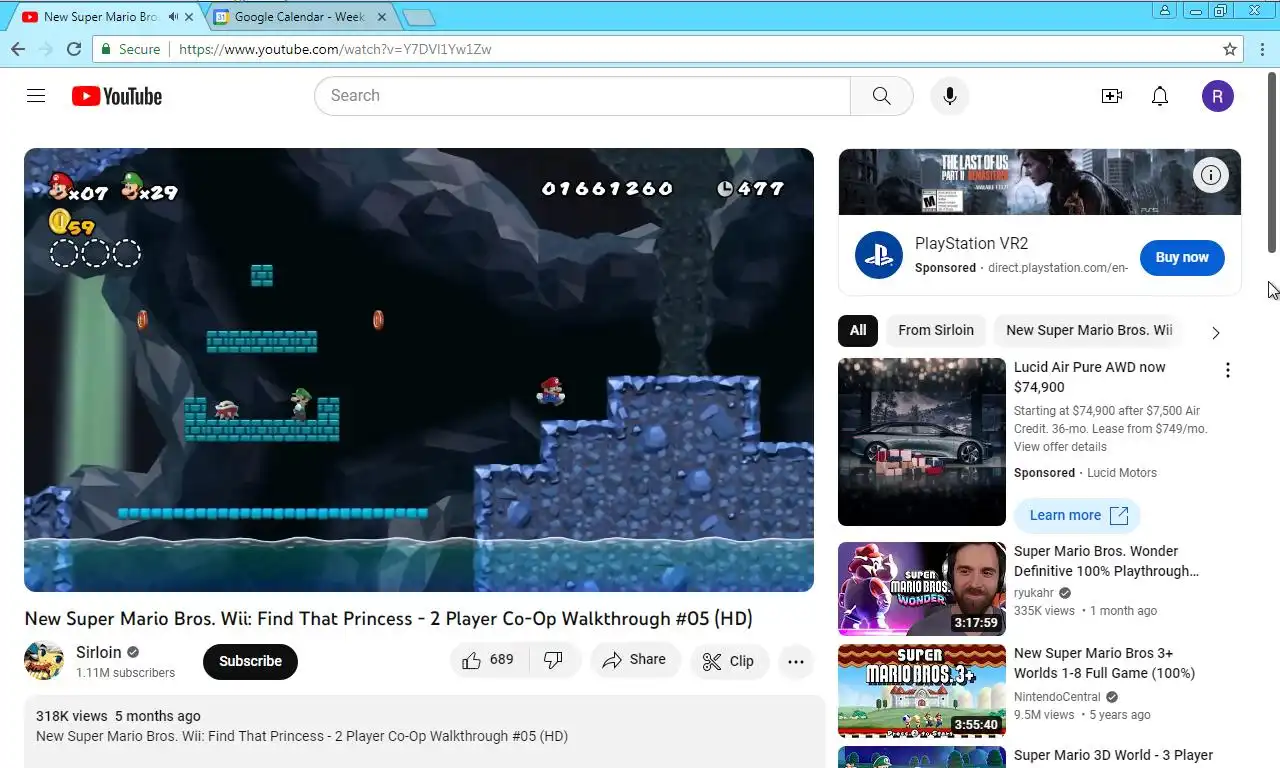The image size is (1280, 768).
Task: Open PlayStation logo in sponsored ad
Action: coord(879,255)
